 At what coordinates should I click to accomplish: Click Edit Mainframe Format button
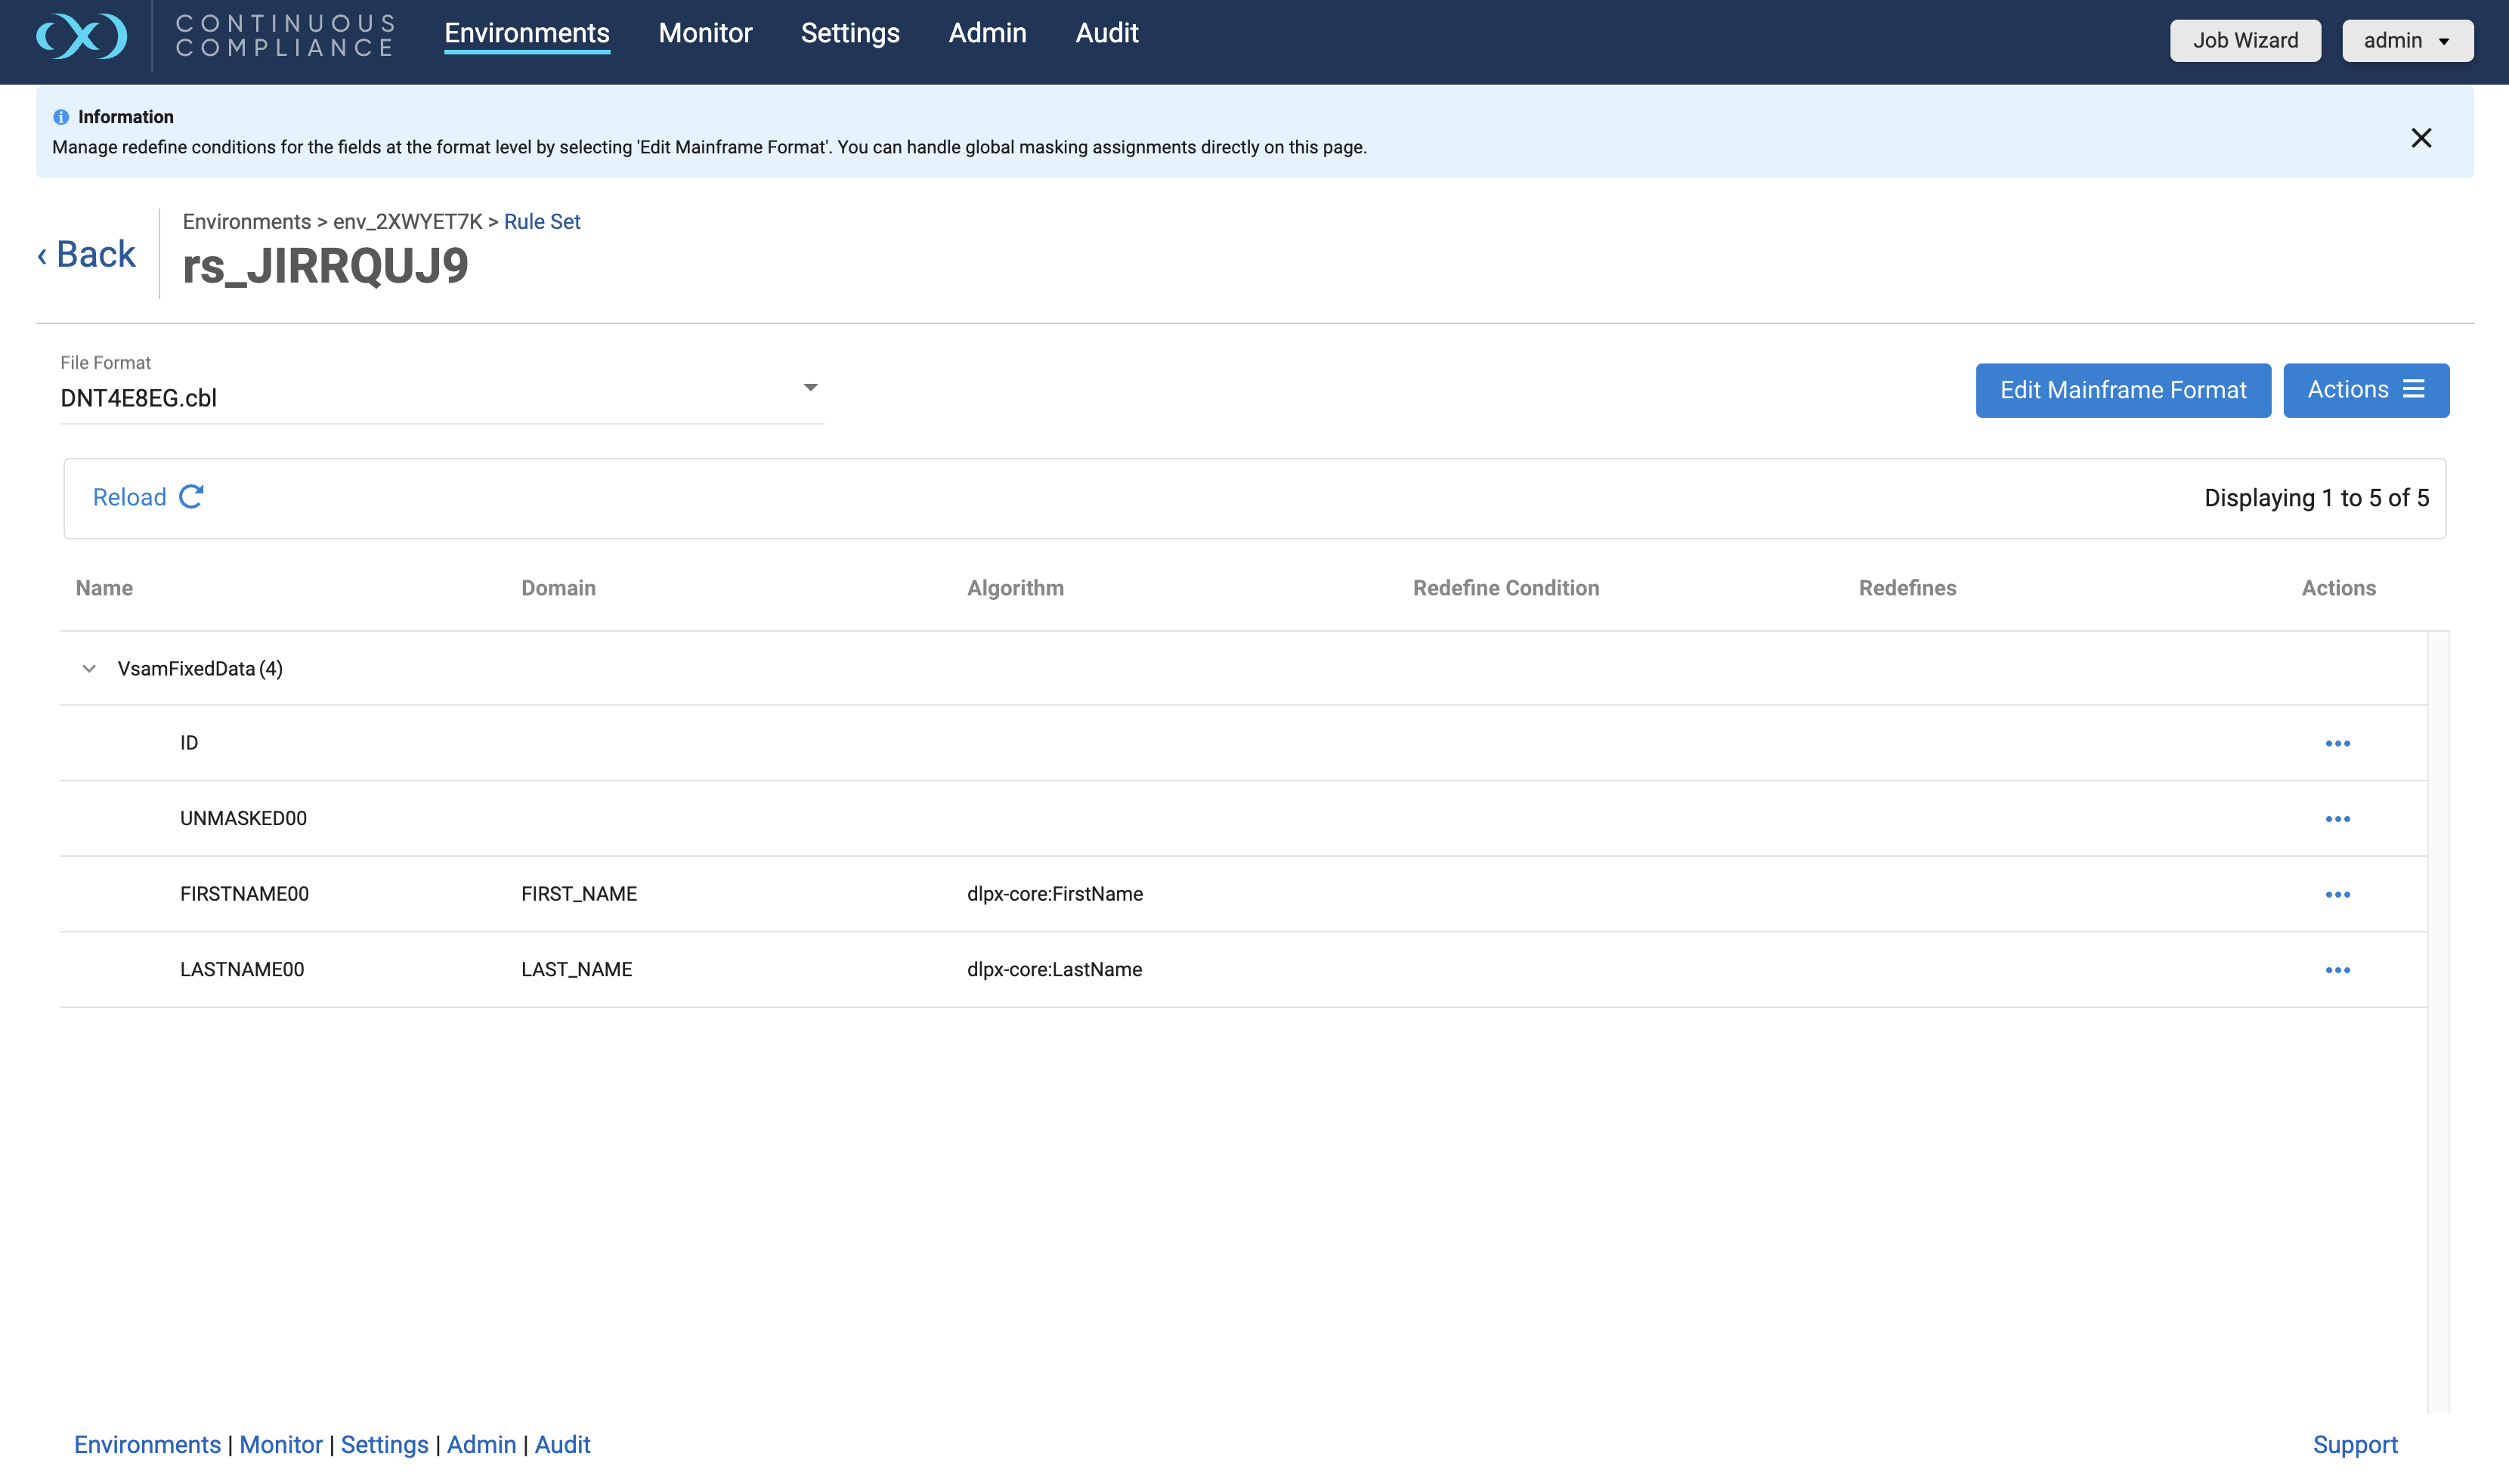click(2122, 390)
